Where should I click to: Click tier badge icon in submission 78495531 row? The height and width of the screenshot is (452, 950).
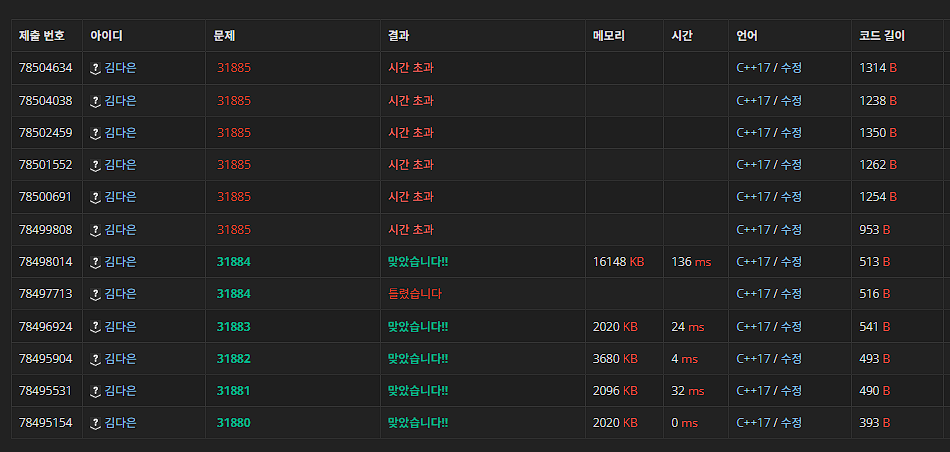(95, 391)
